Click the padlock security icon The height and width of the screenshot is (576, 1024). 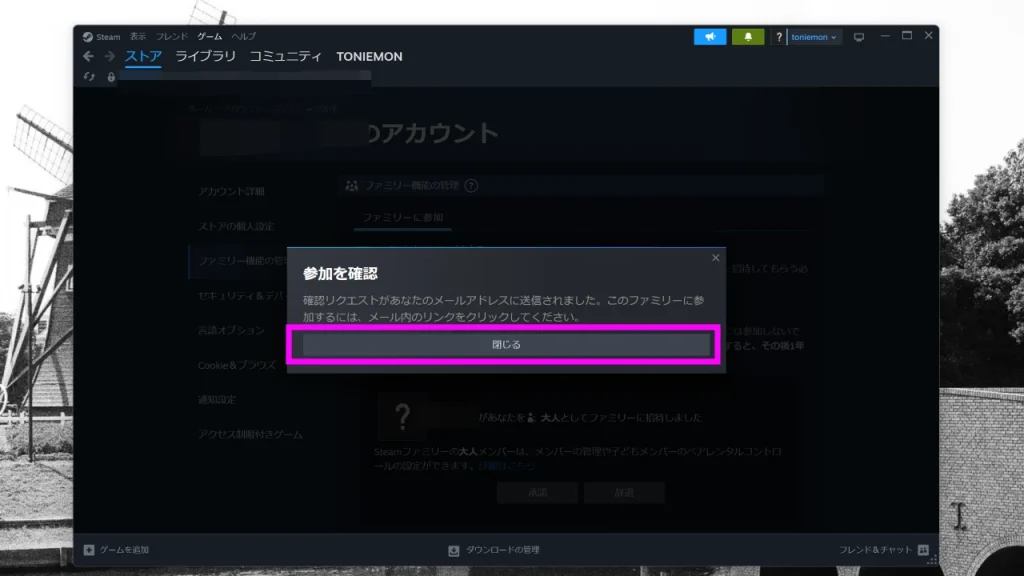[x=111, y=77]
